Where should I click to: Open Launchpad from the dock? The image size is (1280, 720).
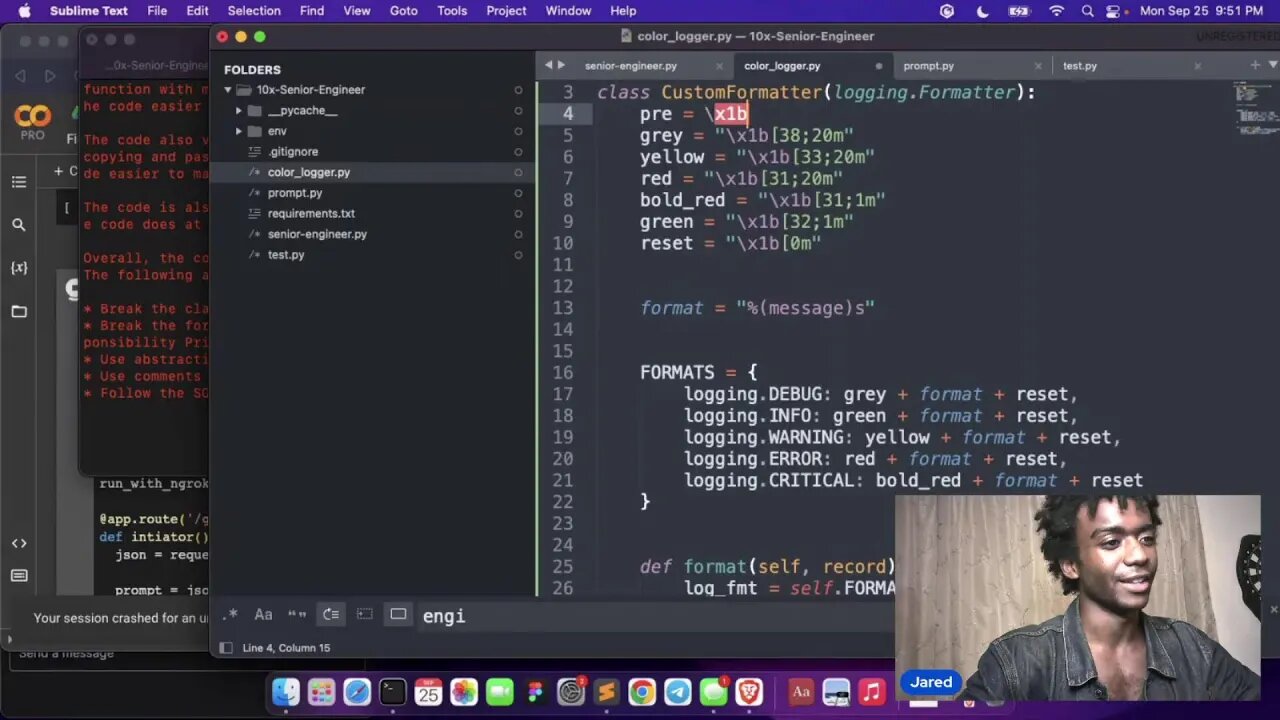(321, 692)
